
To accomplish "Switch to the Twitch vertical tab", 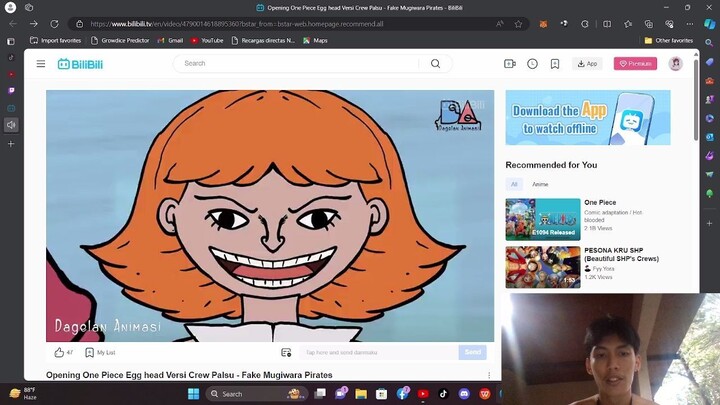I will pyautogui.click(x=11, y=90).
